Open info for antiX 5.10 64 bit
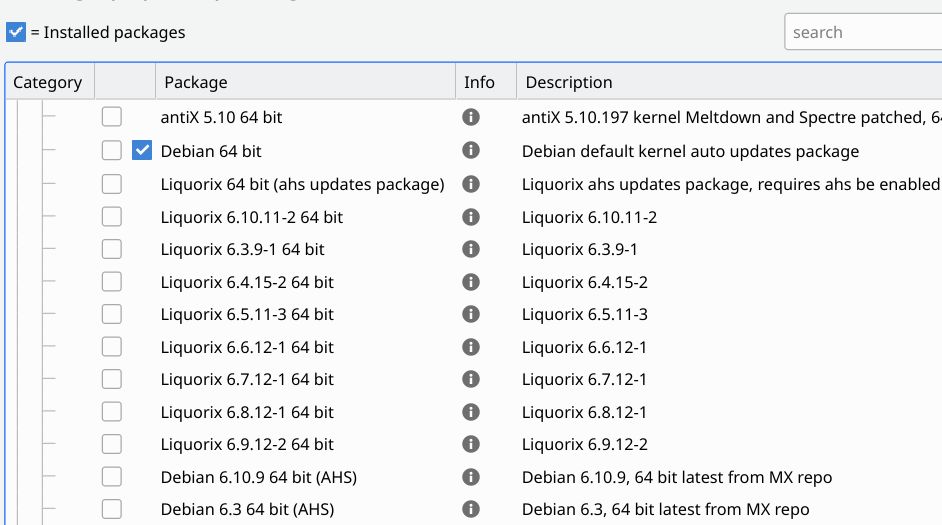Screen dimensions: 942x525 pyautogui.click(x=471, y=118)
